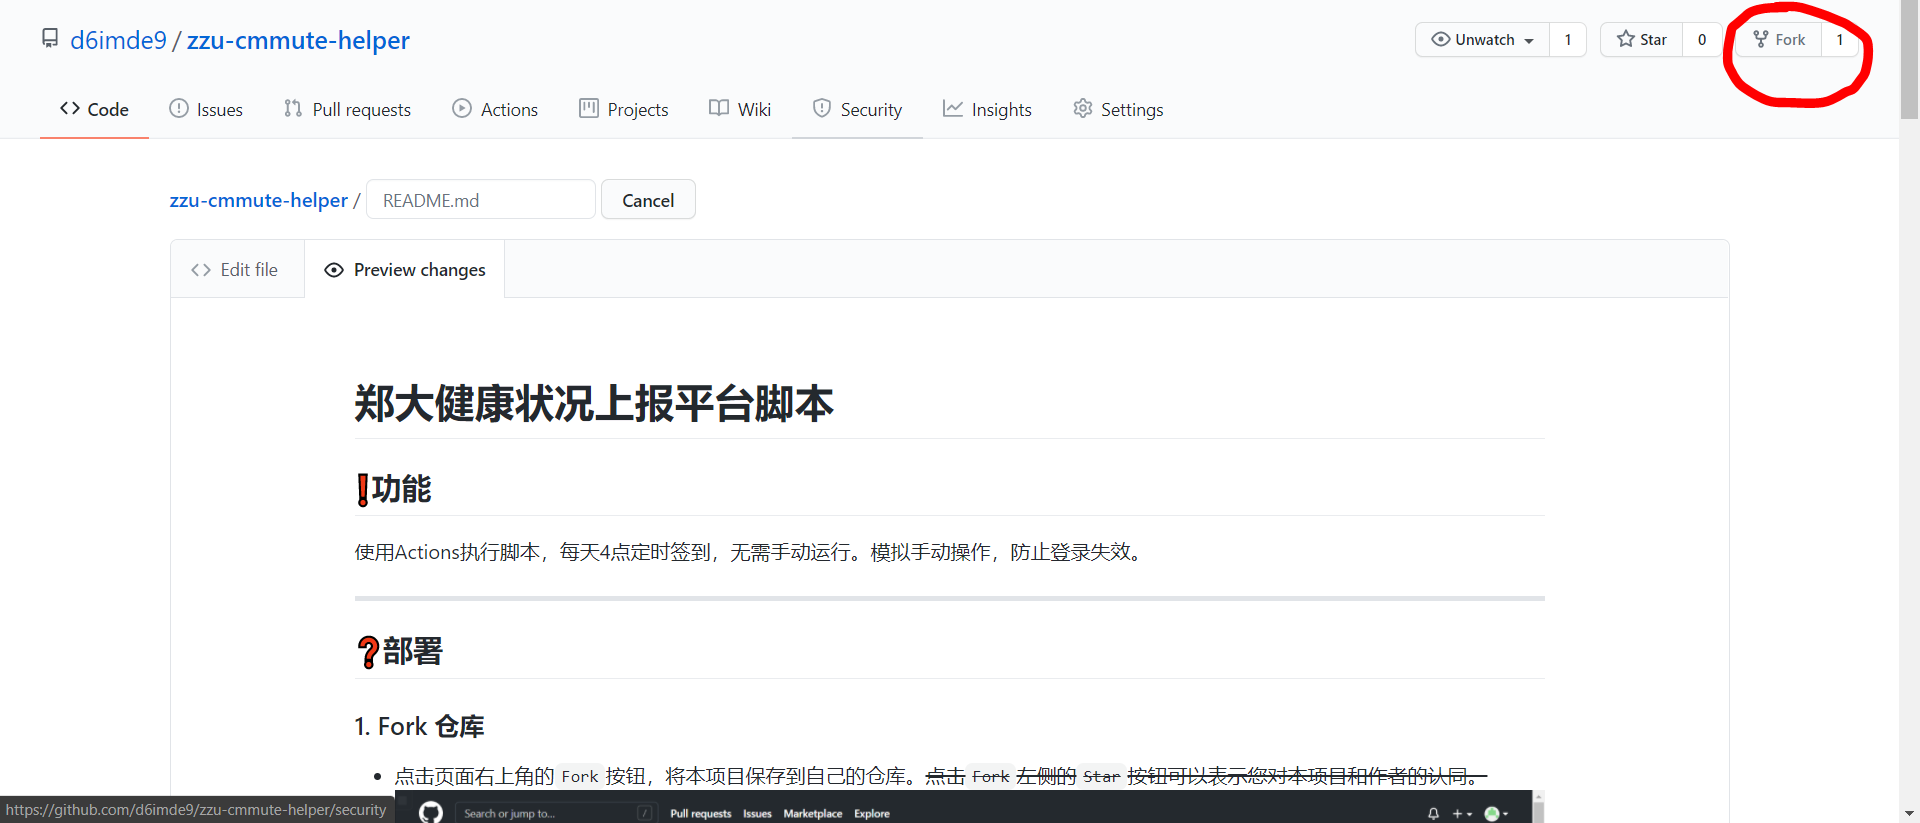Click the notification bell in embedded header
1920x823 pixels.
pos(1433,814)
